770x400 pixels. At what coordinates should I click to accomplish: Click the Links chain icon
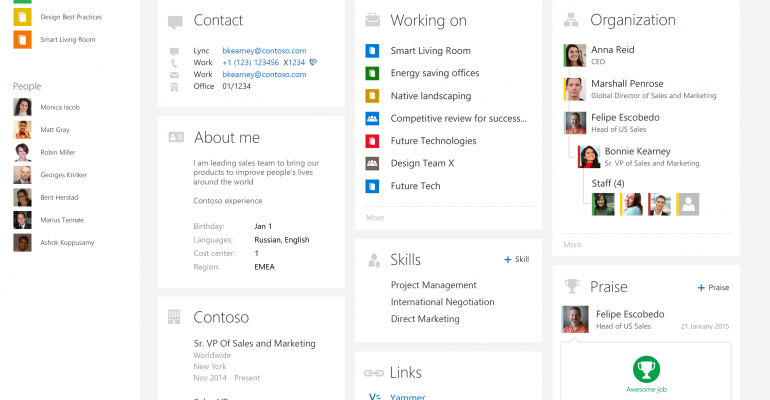click(374, 373)
